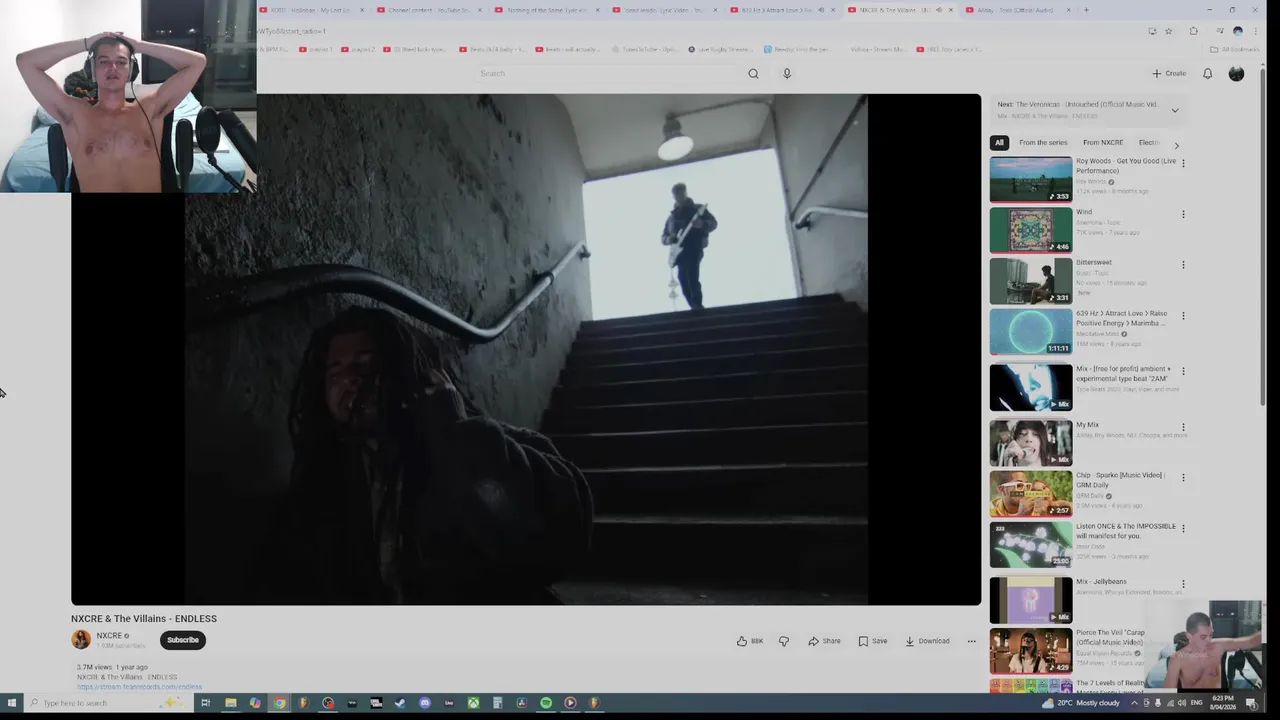
Task: Open the notifications bell
Action: click(x=1207, y=73)
